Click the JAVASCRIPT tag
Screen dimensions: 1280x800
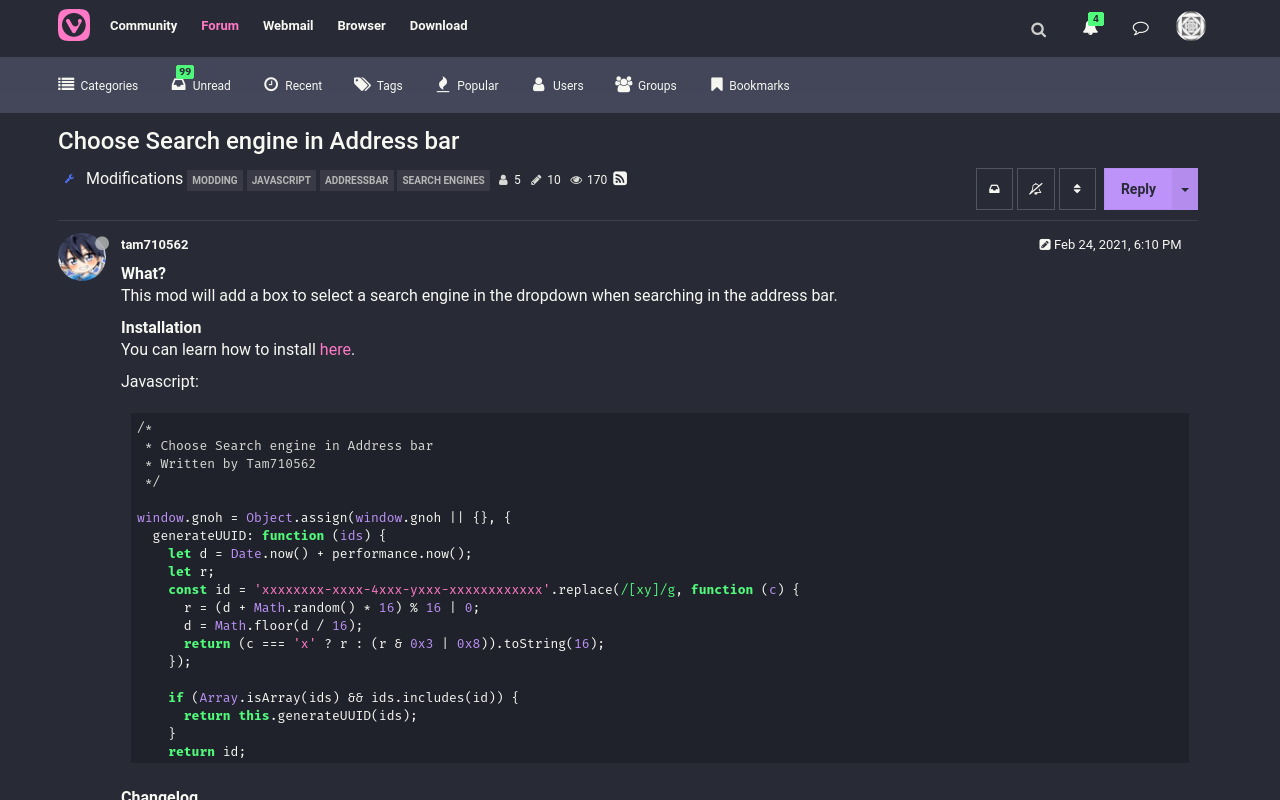[x=281, y=180]
